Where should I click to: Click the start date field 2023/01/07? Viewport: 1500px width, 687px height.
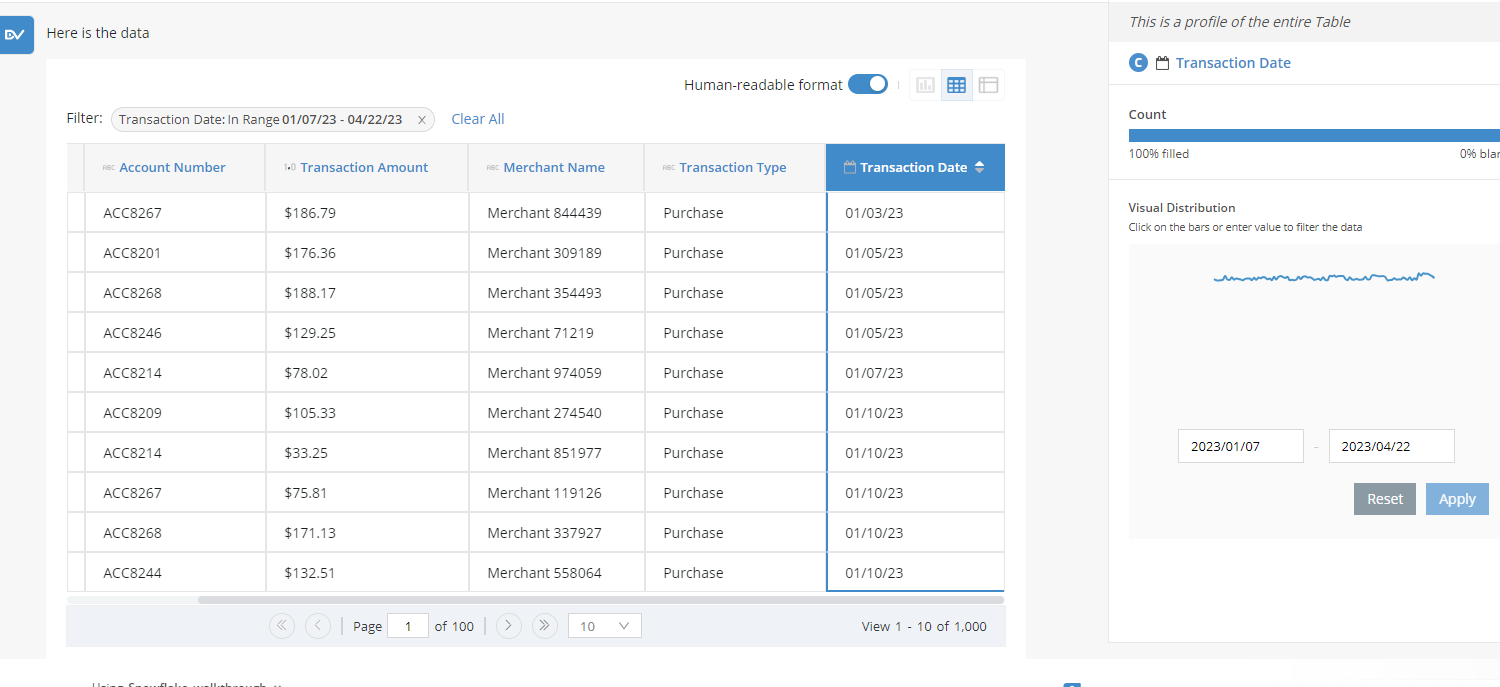1241,446
